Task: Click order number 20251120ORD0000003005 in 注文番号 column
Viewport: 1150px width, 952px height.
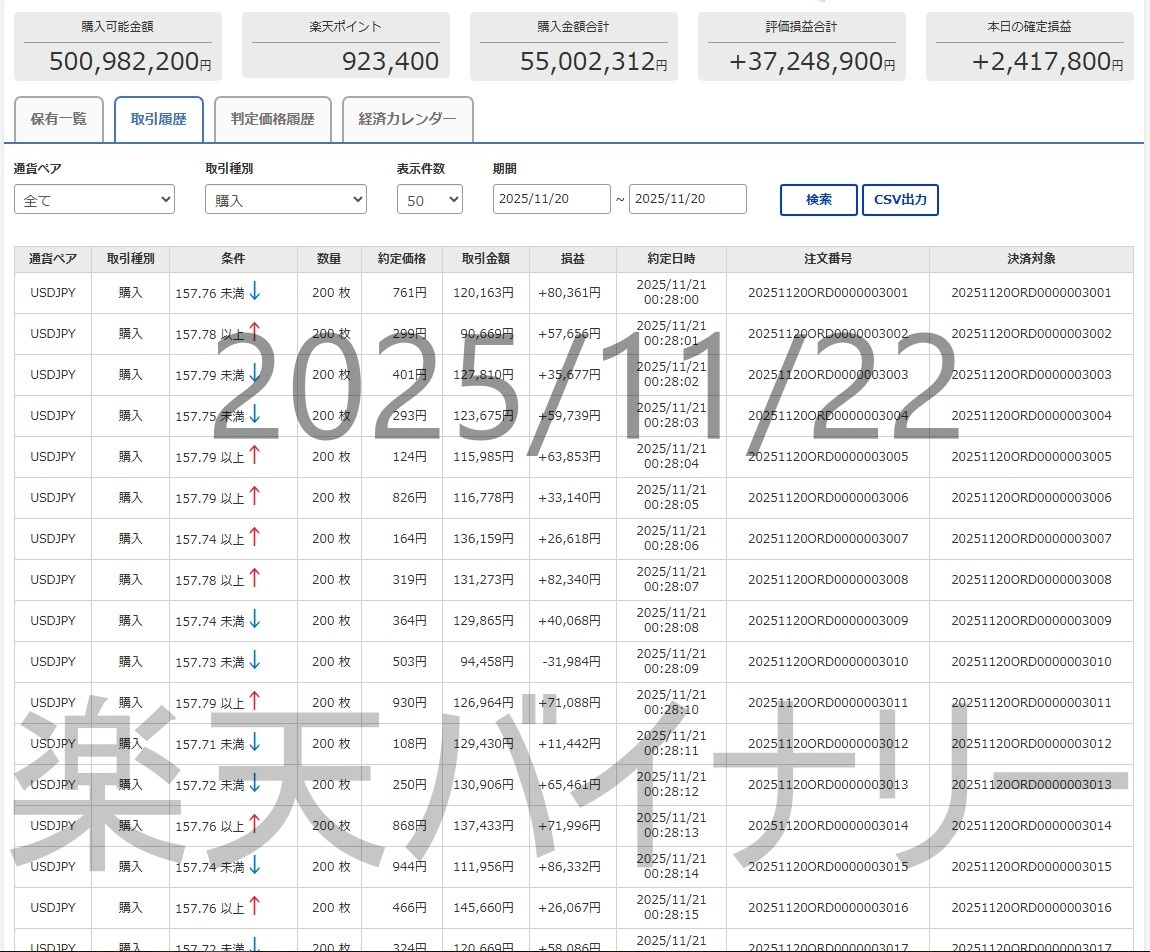Action: 828,457
